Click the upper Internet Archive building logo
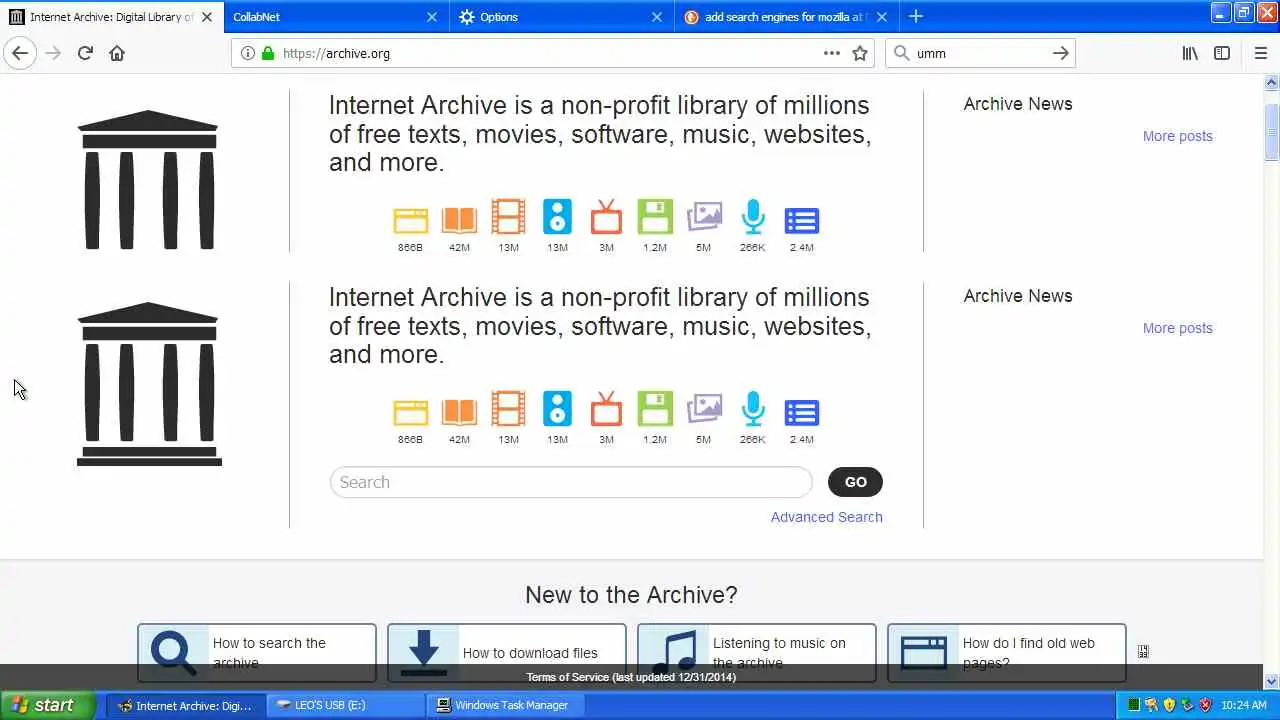The width and height of the screenshot is (1280, 720). [x=149, y=180]
